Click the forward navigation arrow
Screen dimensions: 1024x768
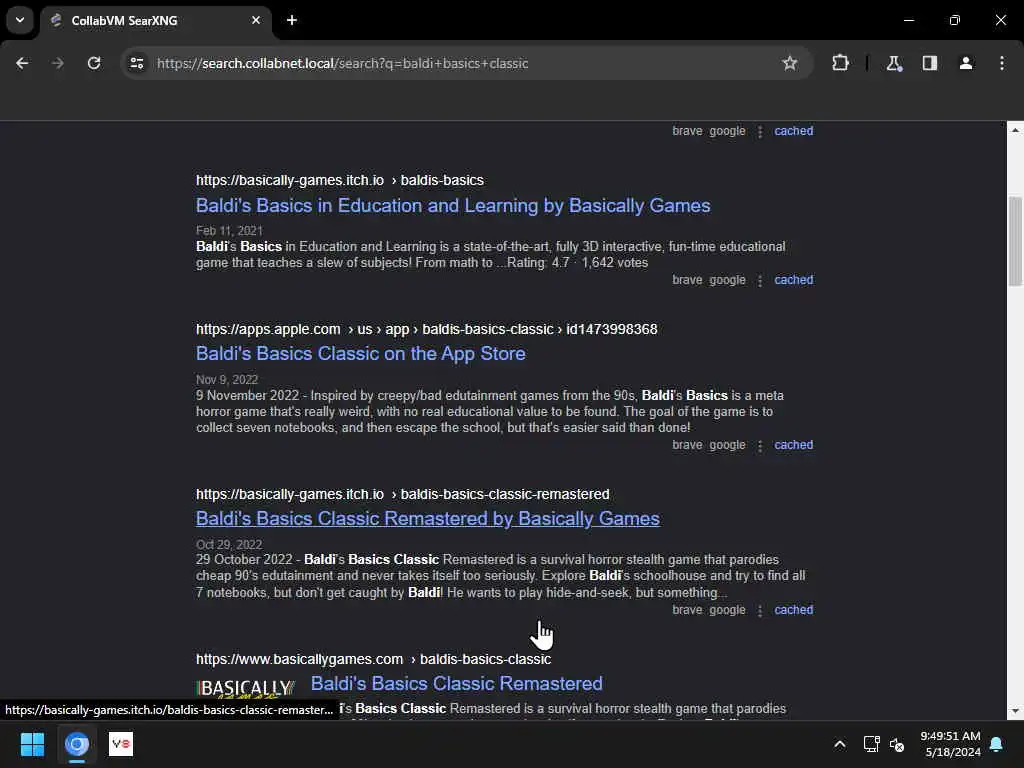pyautogui.click(x=58, y=63)
